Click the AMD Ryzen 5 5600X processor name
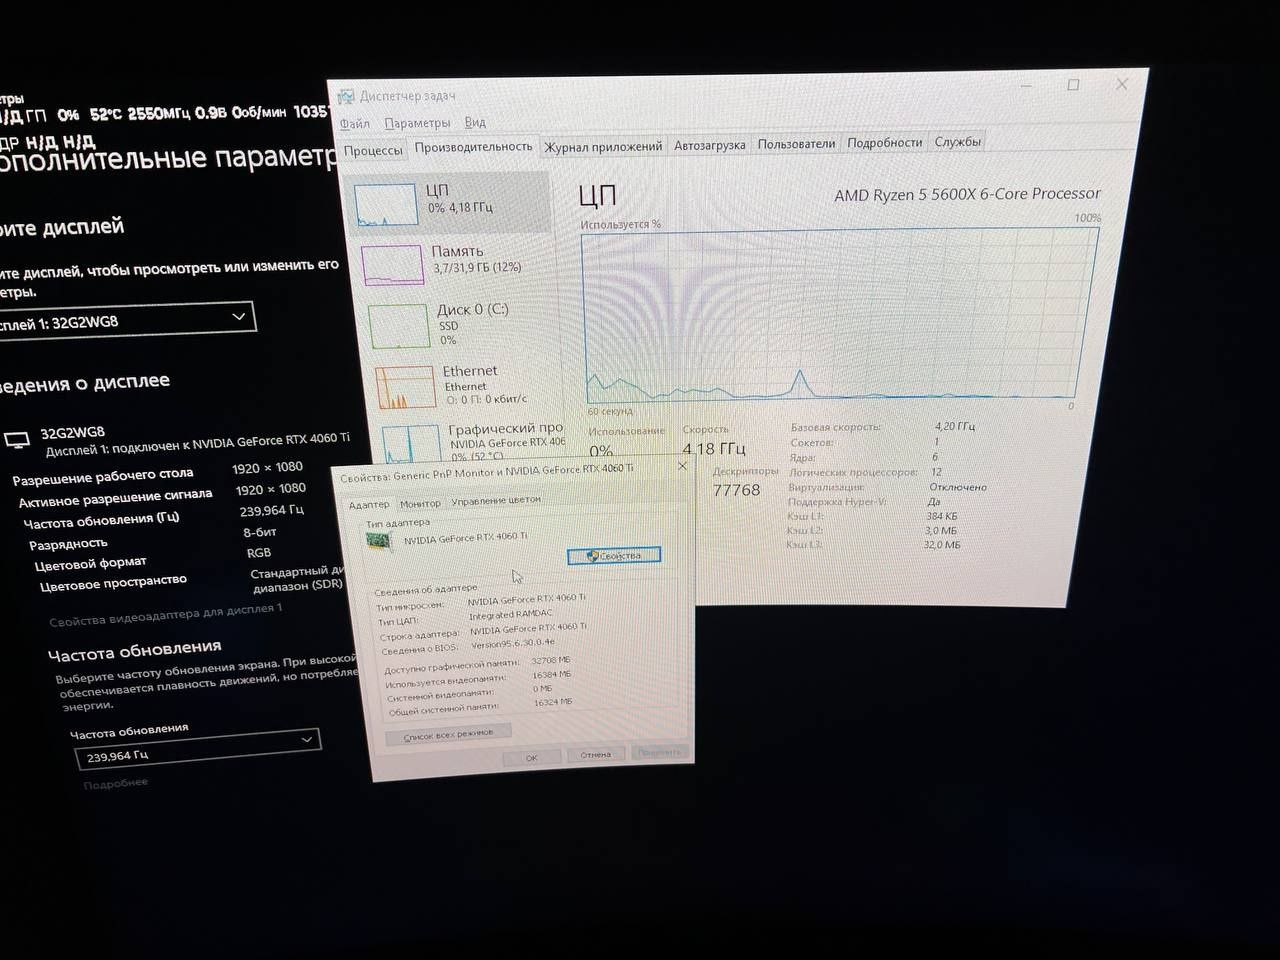This screenshot has width=1280, height=960. point(967,194)
